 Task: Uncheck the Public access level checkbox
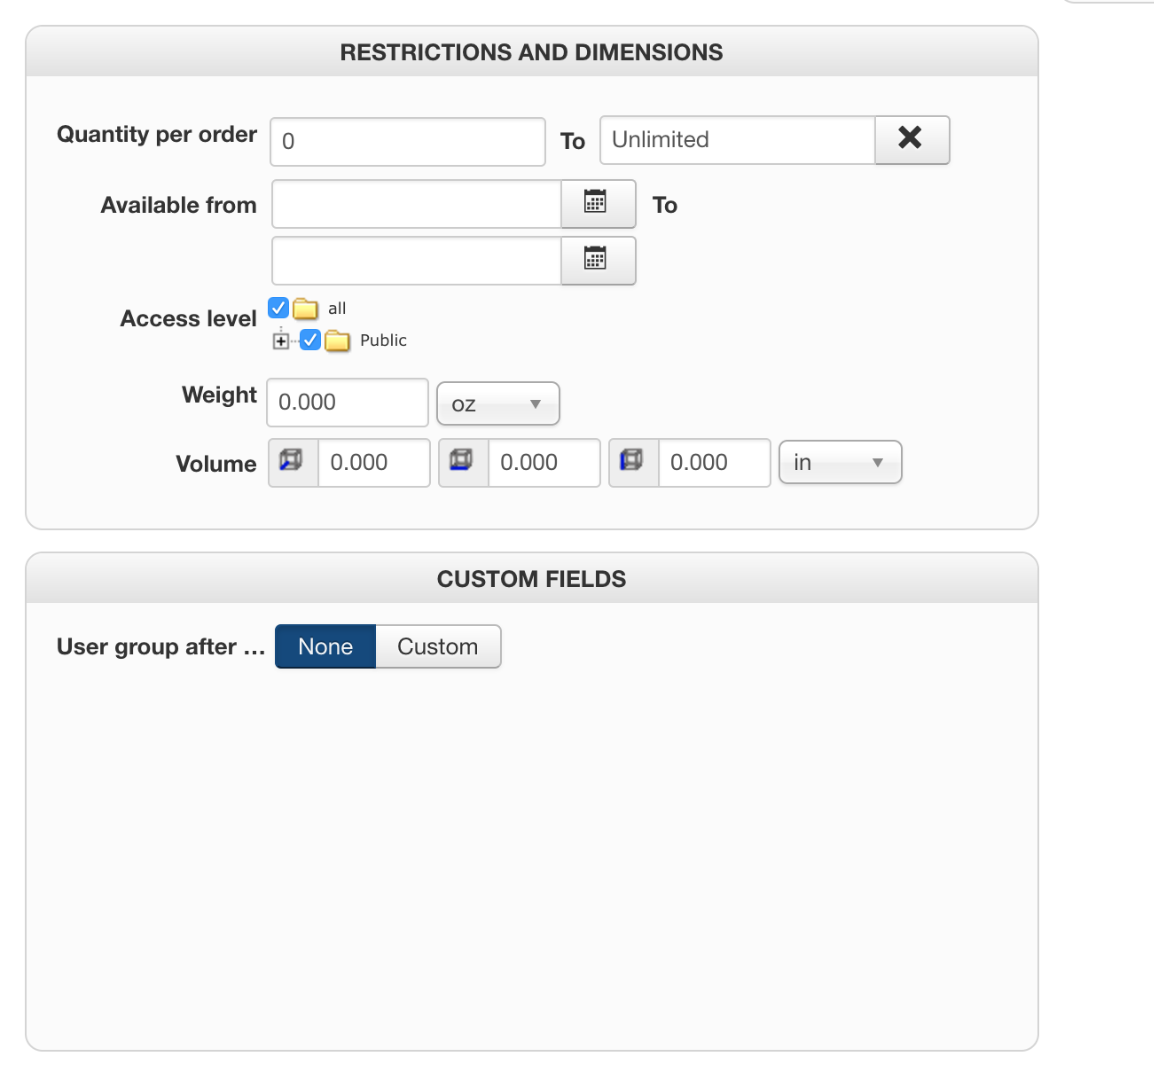coord(311,340)
